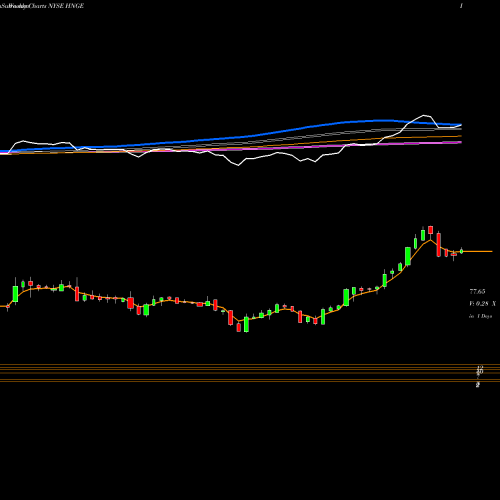
Task: Select the small '1' marker at top right
Action: [461, 6]
